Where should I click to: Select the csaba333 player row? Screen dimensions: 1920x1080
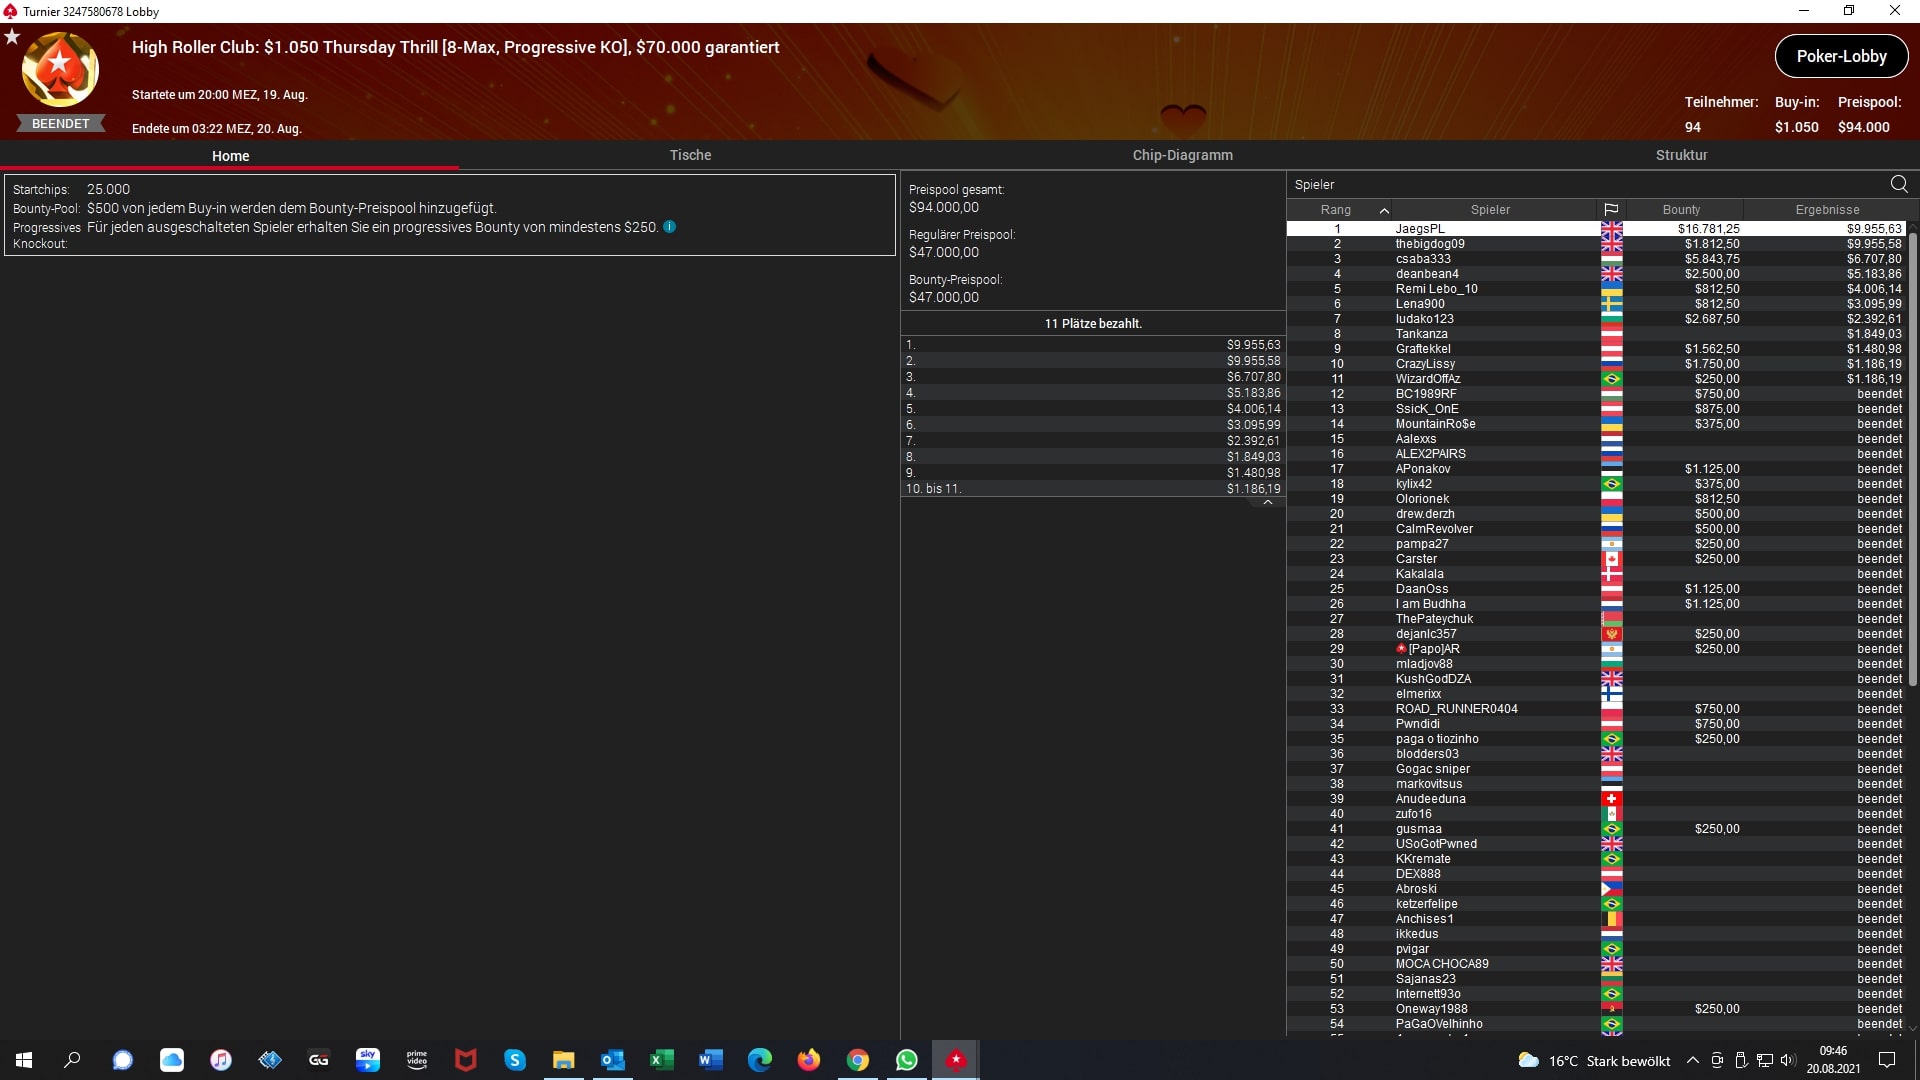pyautogui.click(x=1423, y=259)
